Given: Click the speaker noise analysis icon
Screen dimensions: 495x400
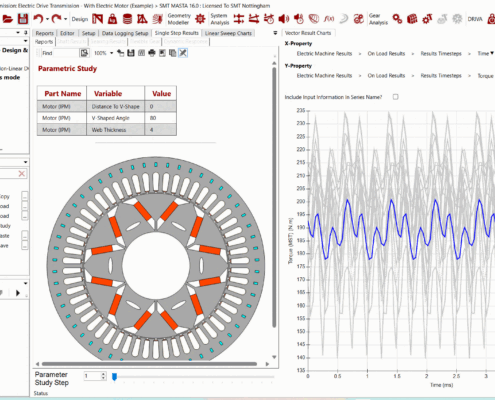Looking at the screenshot, I should (x=284, y=19).
